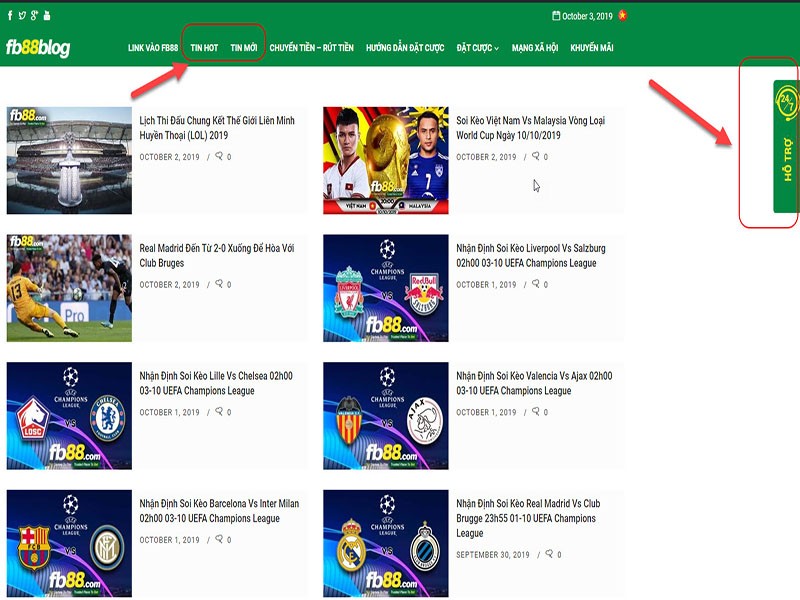Click the Việt Nam vs Malaysia World Cup thumbnail
The image size is (800, 600).
[386, 160]
